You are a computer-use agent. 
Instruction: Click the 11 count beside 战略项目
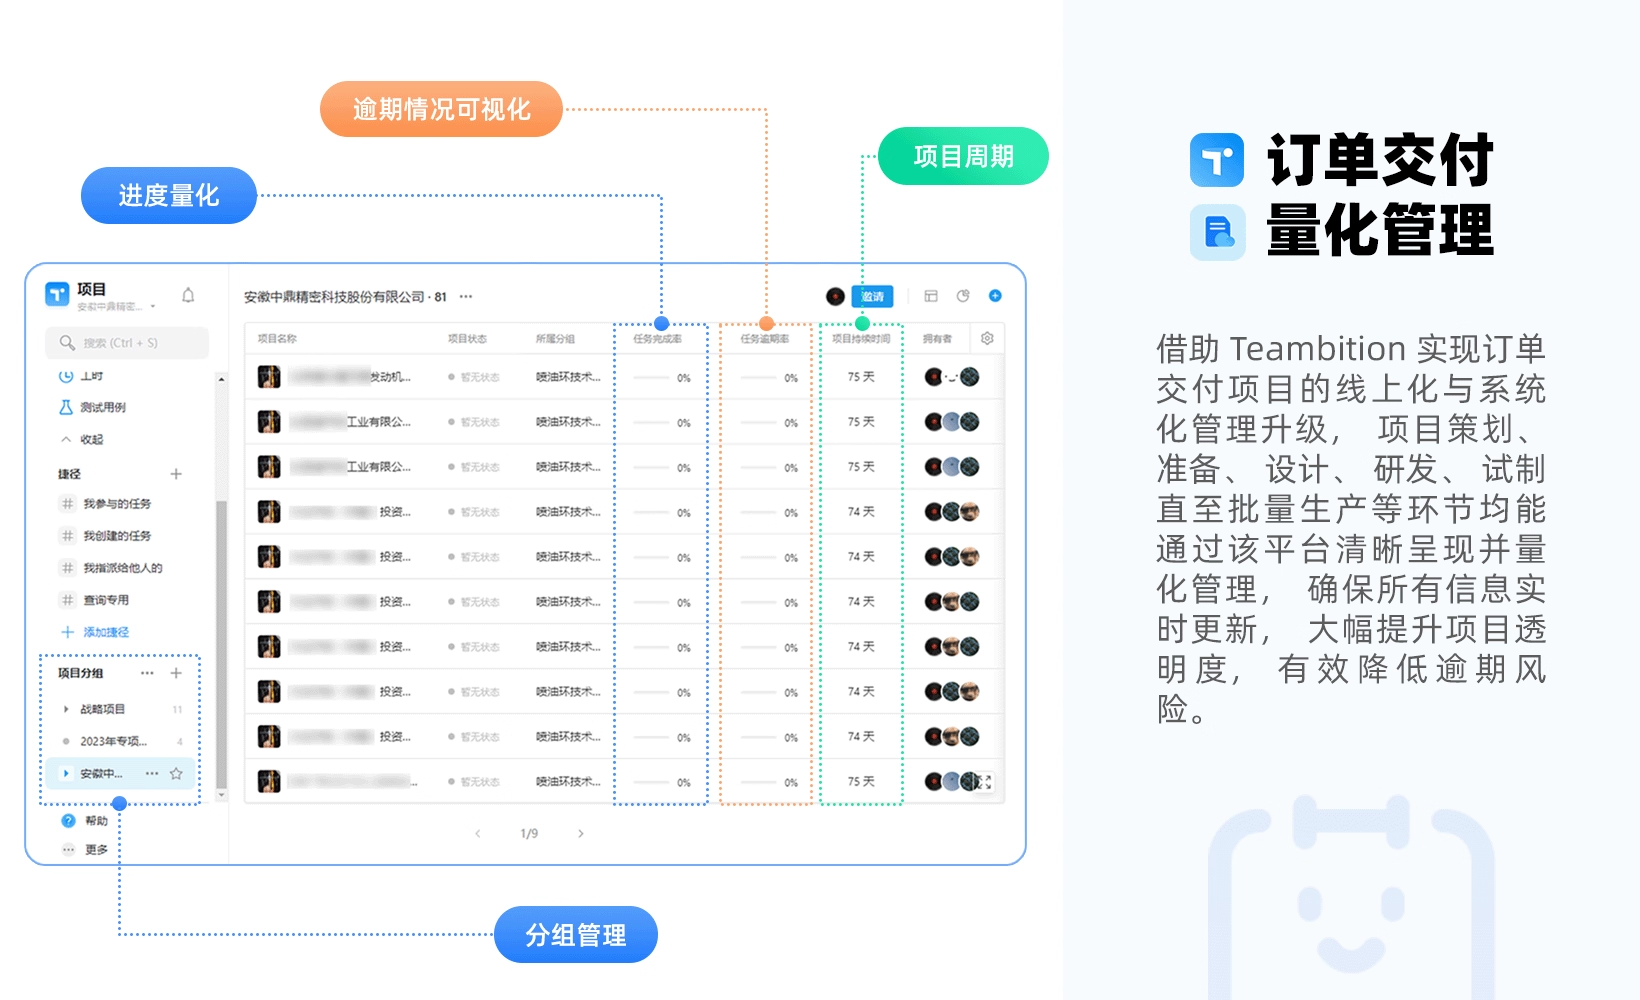[x=177, y=710]
